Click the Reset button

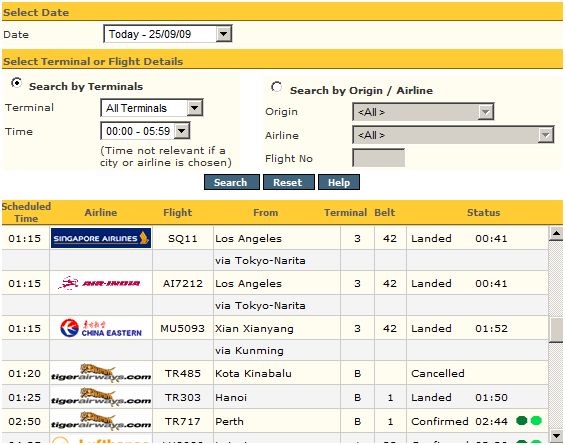pyautogui.click(x=289, y=182)
